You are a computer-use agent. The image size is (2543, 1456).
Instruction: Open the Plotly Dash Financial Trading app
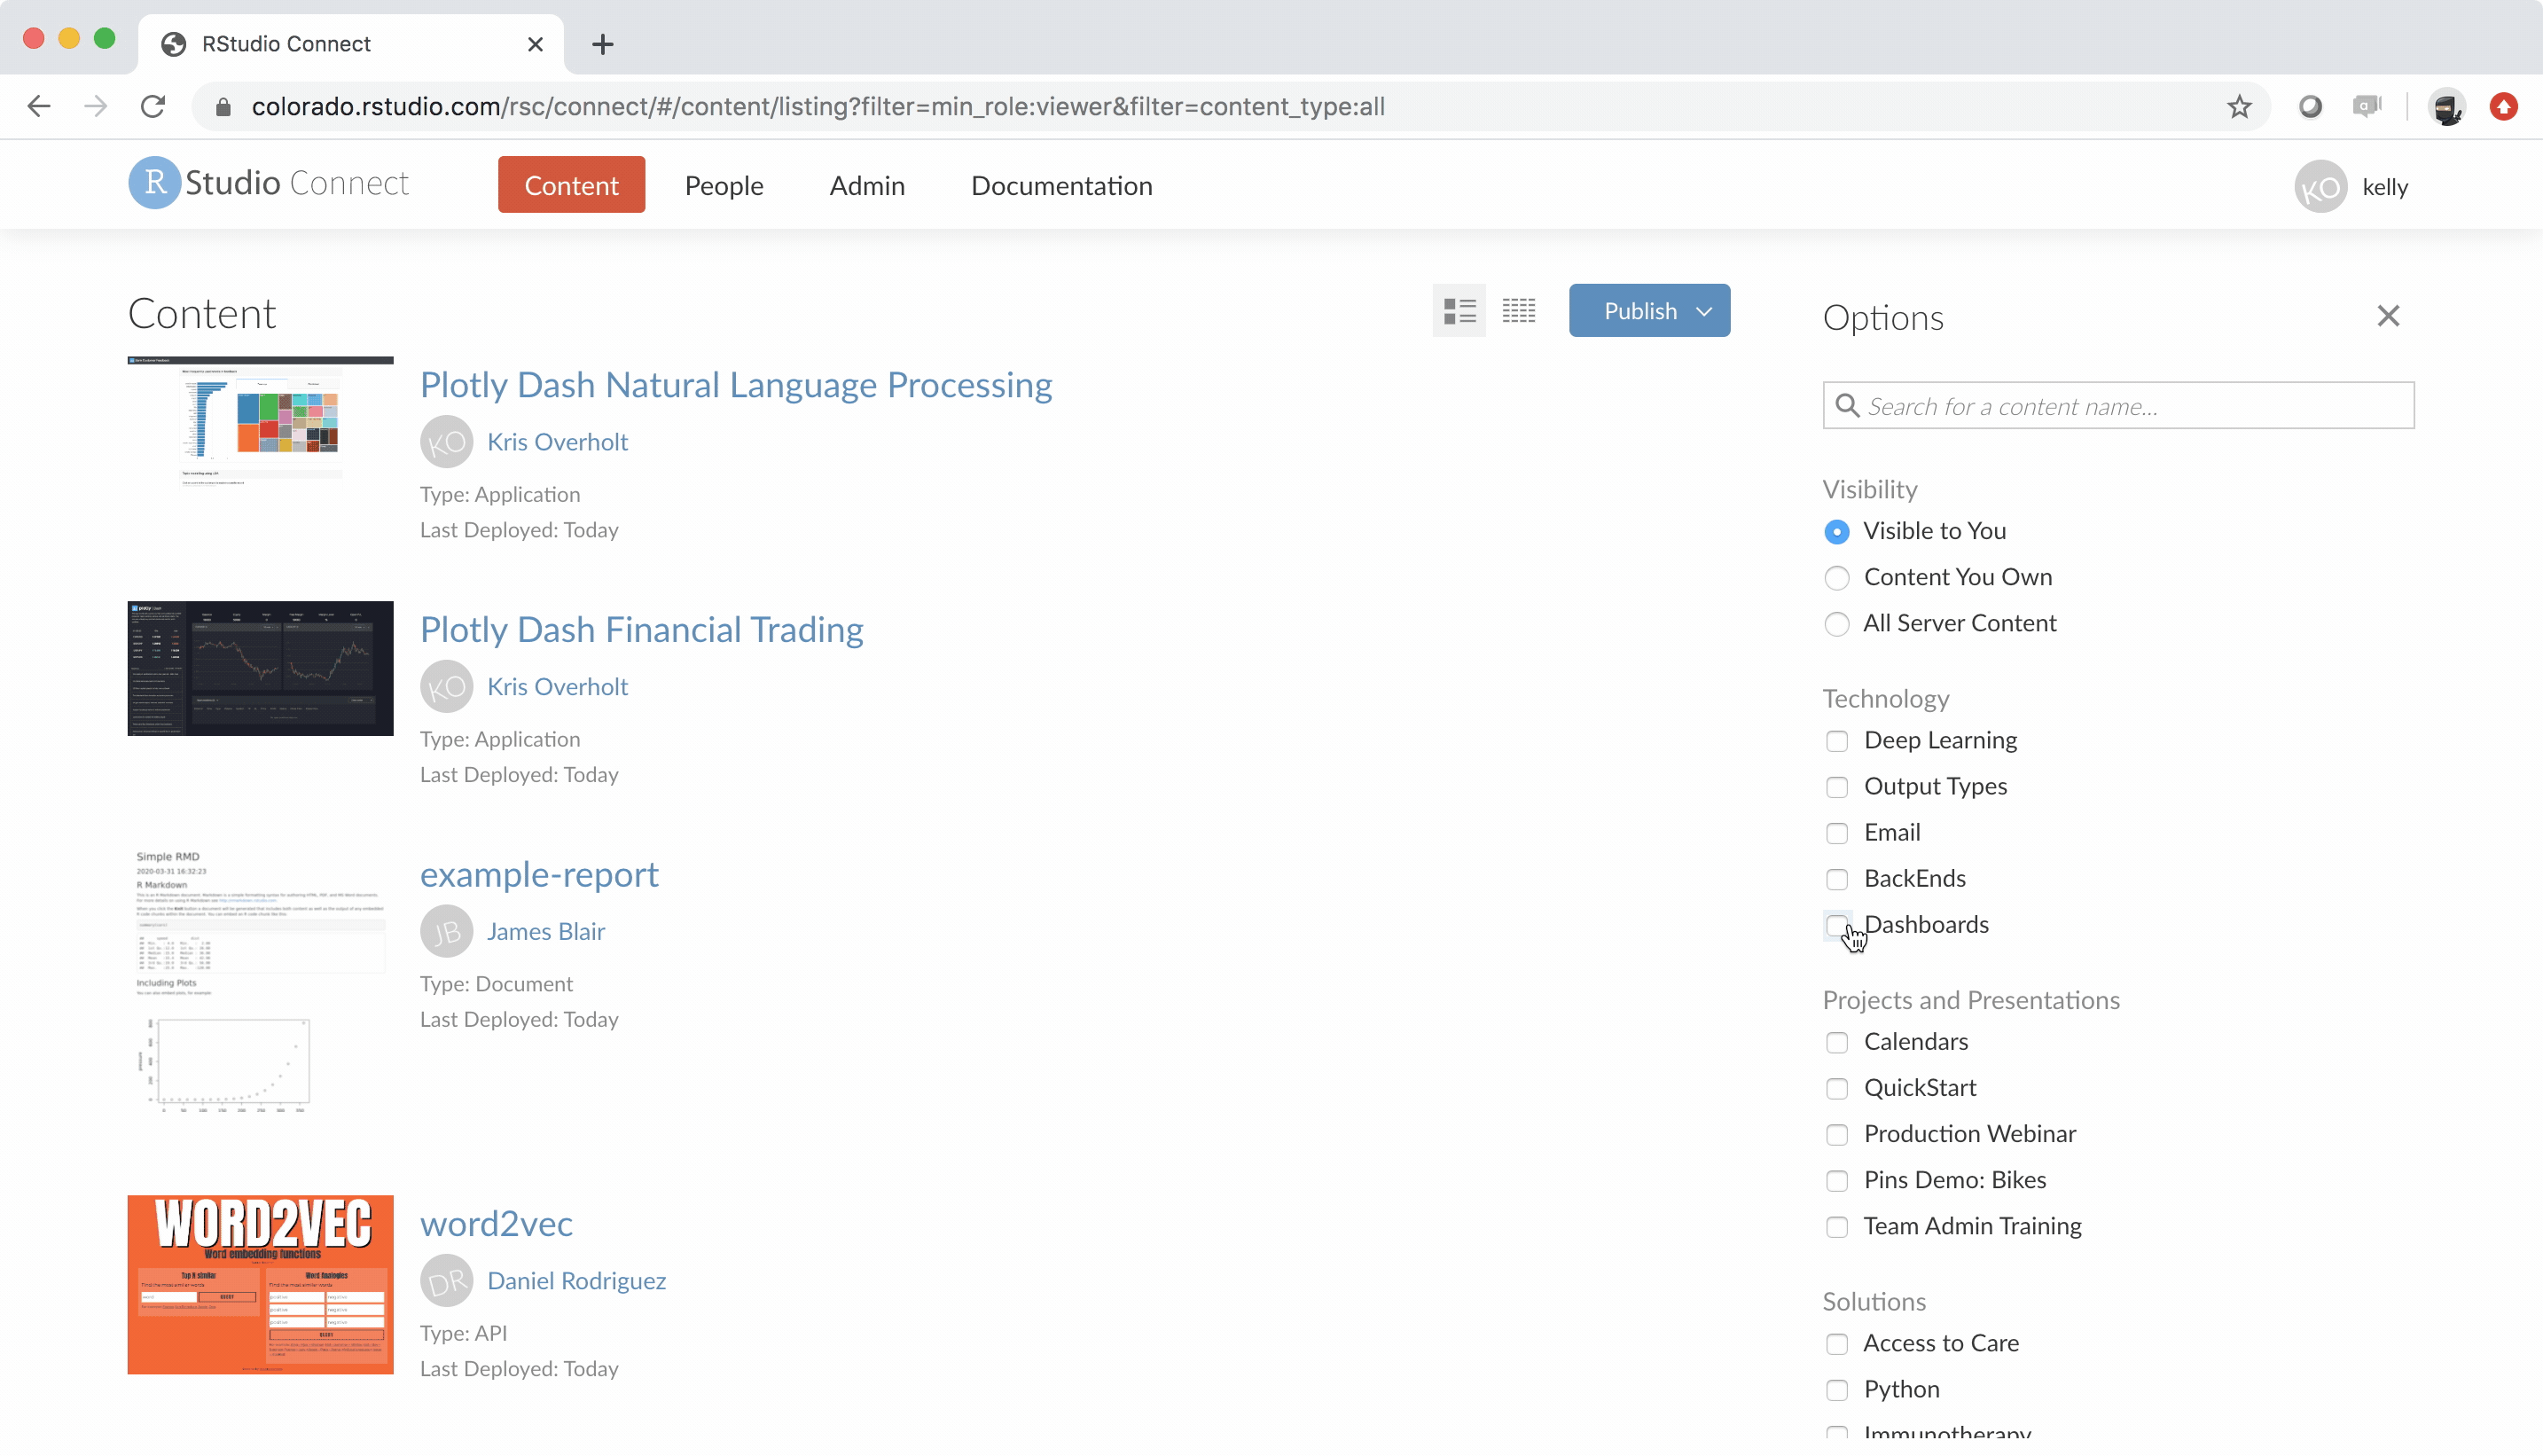[x=641, y=629]
